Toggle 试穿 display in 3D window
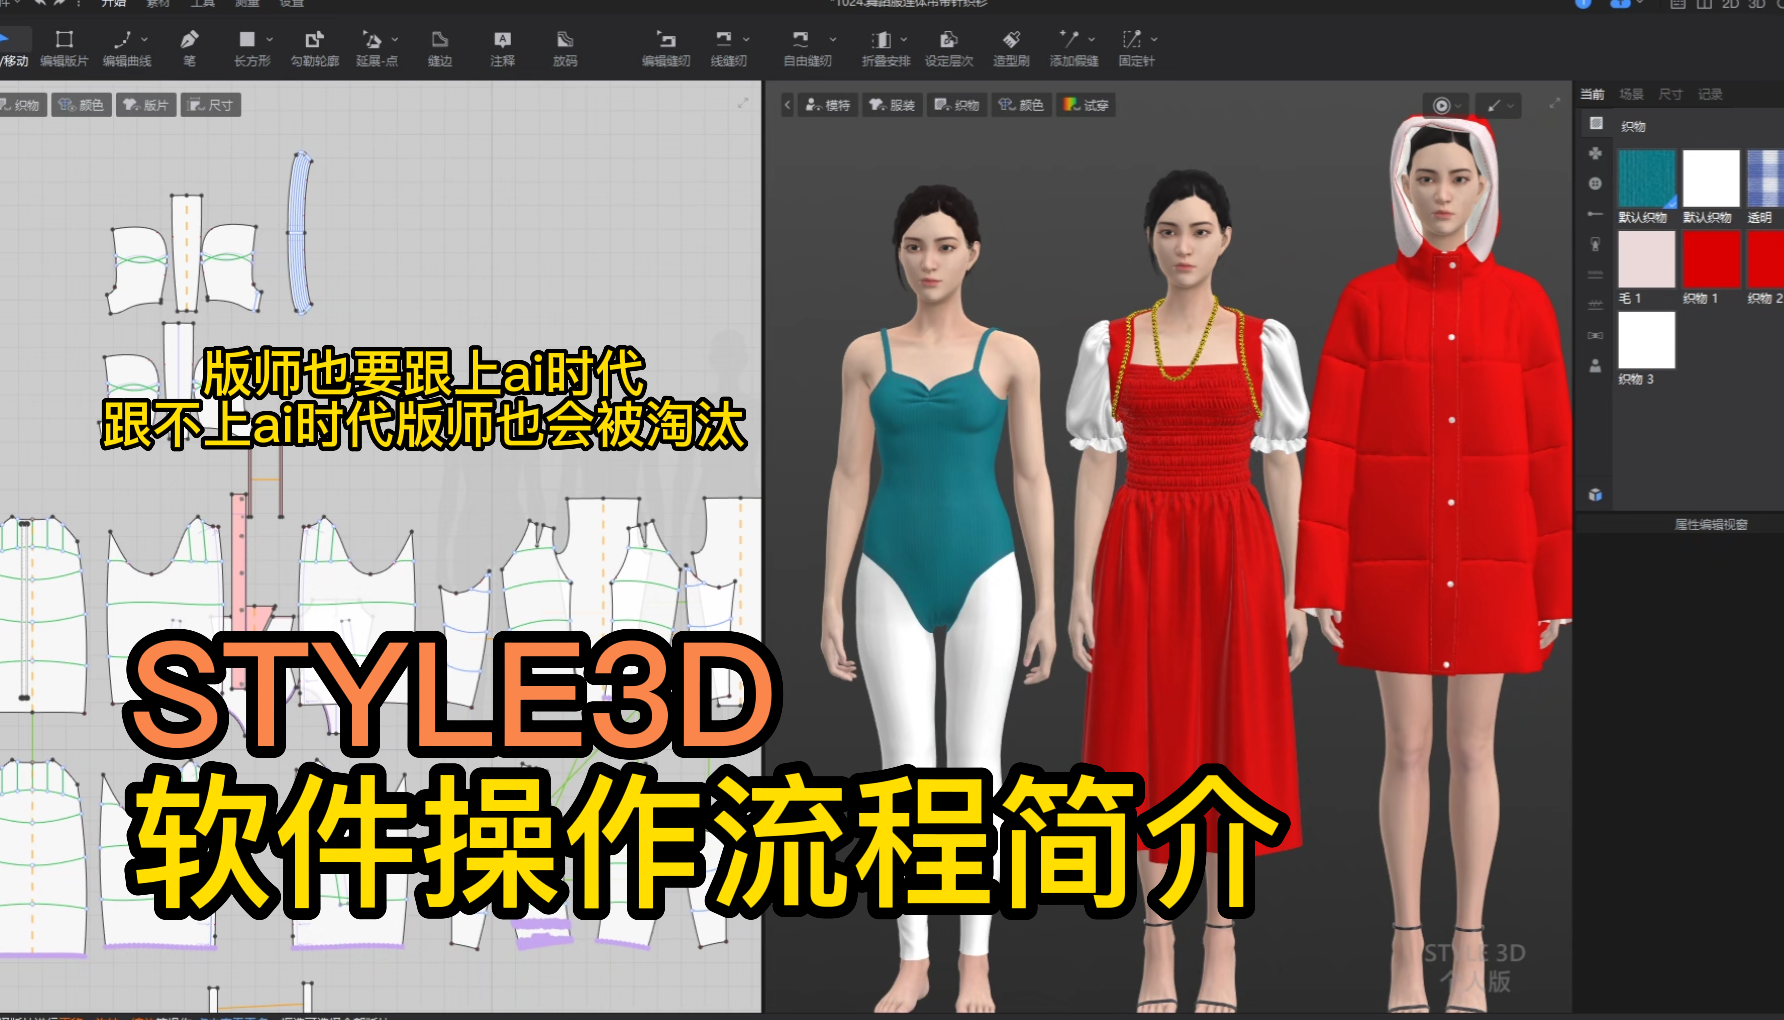1784x1020 pixels. 1086,105
